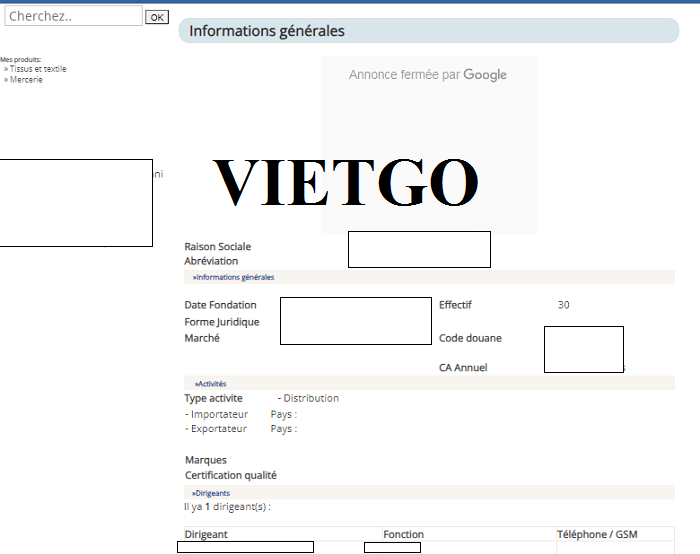Click the Téléphone / GSM column header
Image resolution: width=700 pixels, height=554 pixels.
pyautogui.click(x=597, y=535)
